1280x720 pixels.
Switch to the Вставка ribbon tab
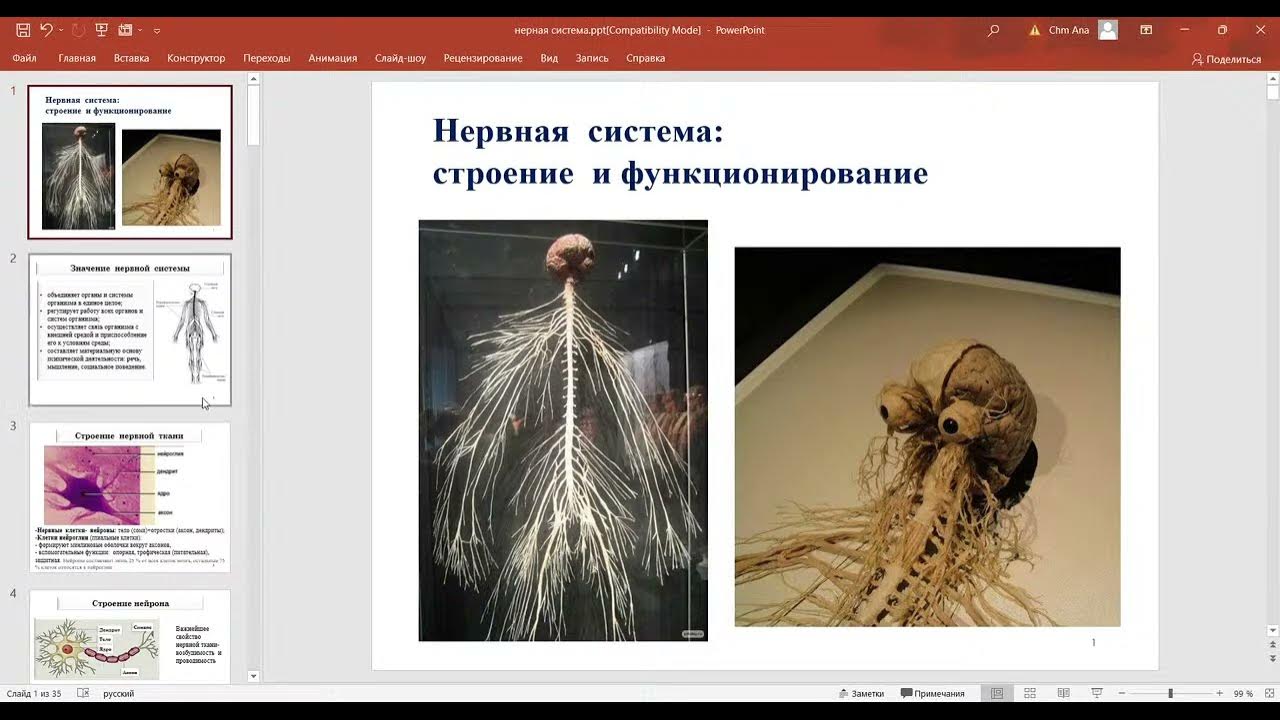(x=131, y=58)
